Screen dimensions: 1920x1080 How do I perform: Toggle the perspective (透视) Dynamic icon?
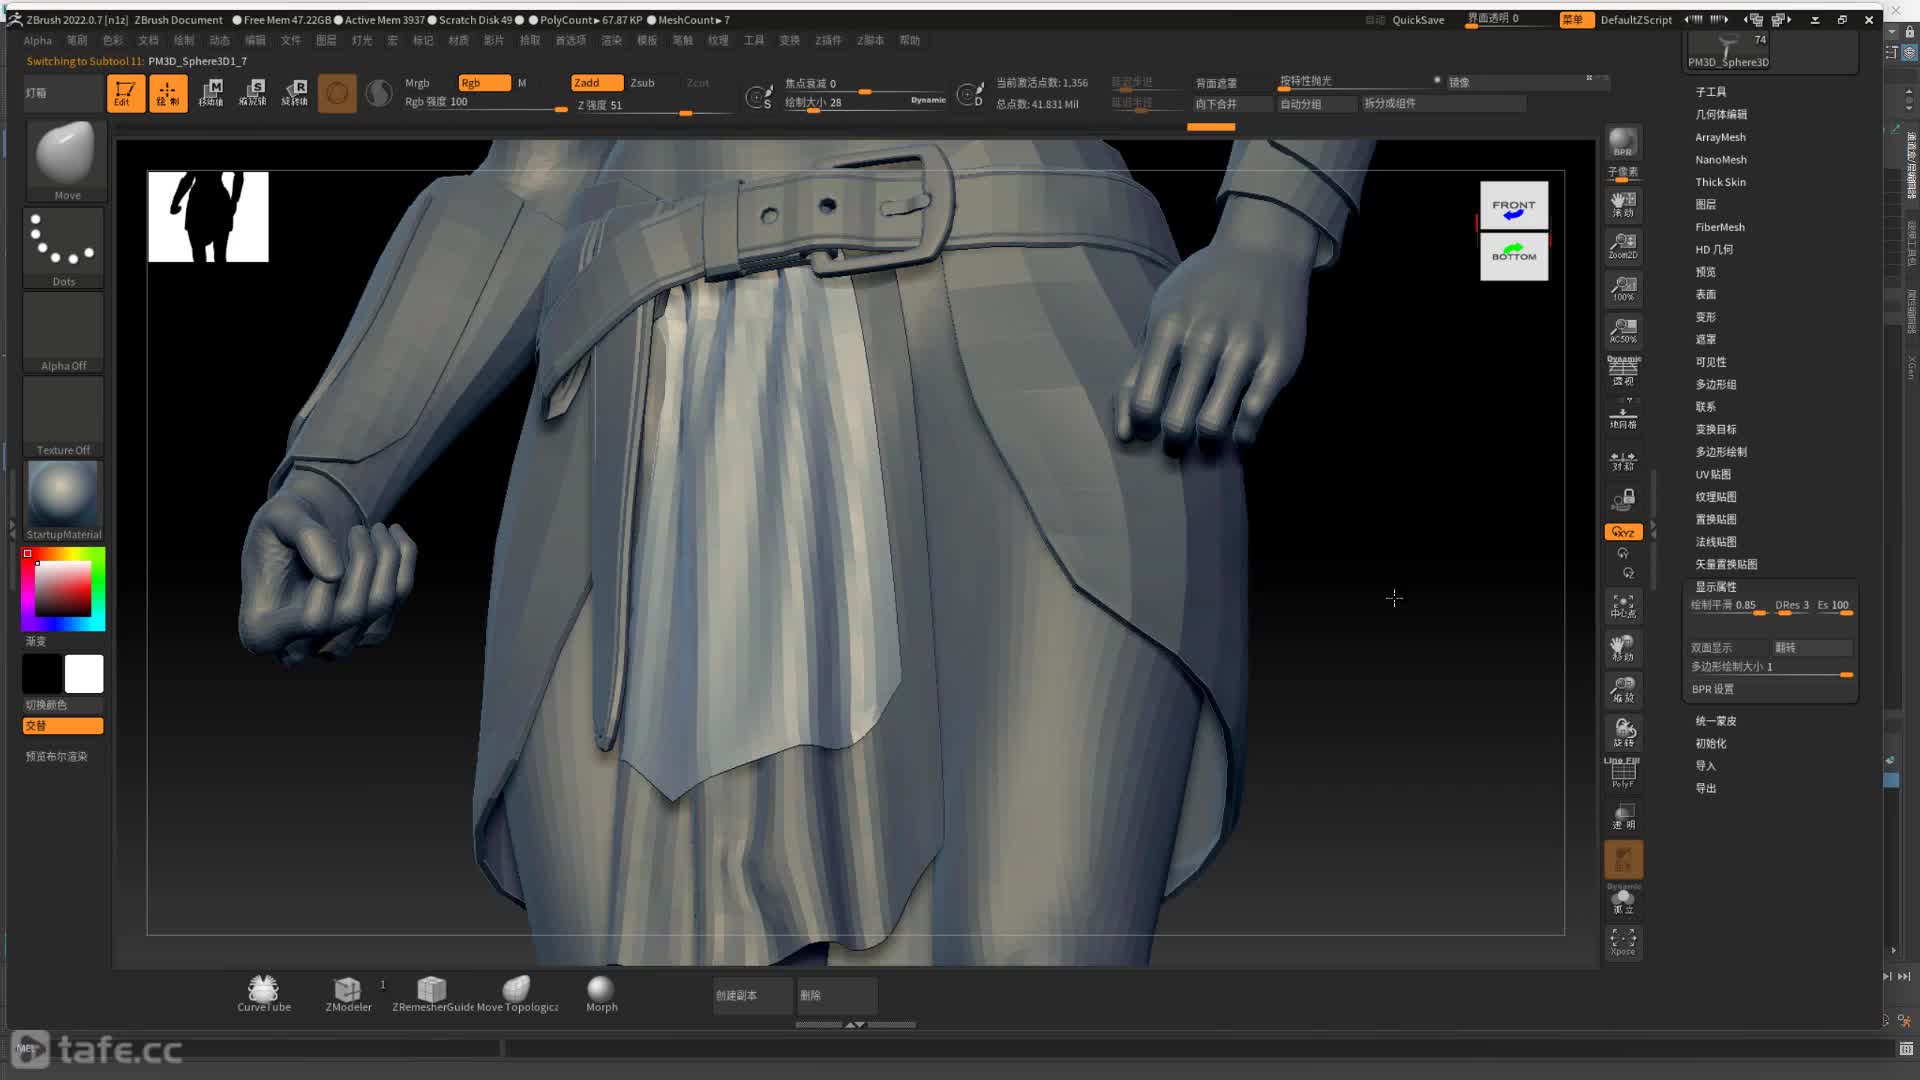coord(1623,372)
